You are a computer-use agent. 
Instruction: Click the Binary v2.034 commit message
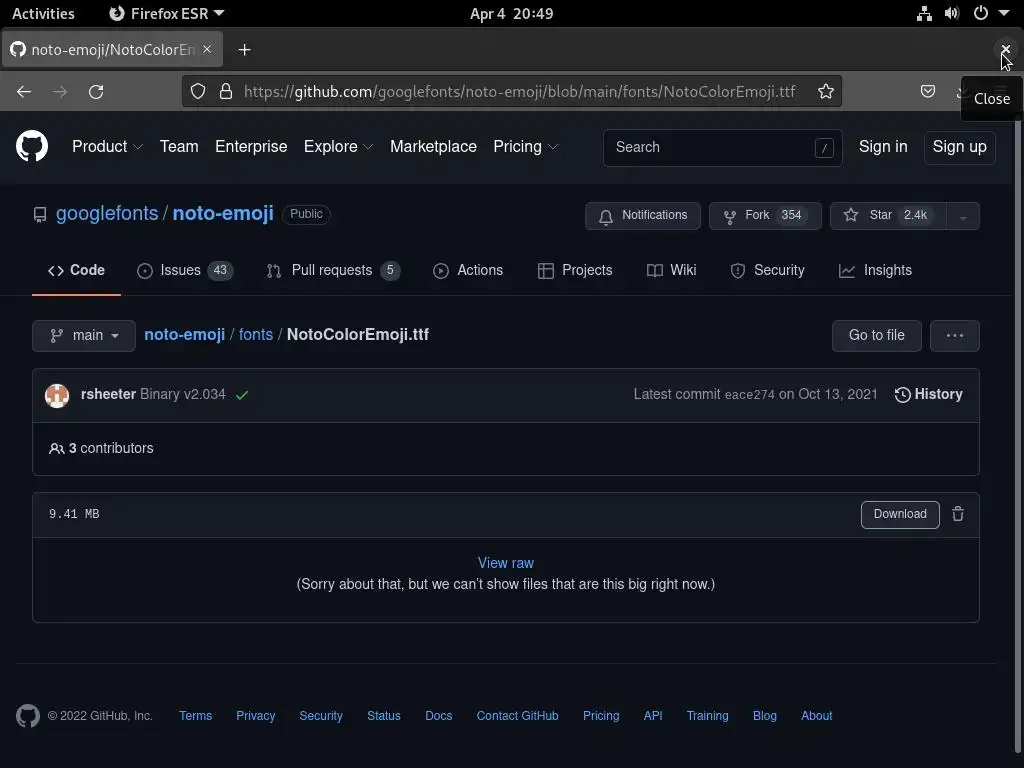(183, 394)
